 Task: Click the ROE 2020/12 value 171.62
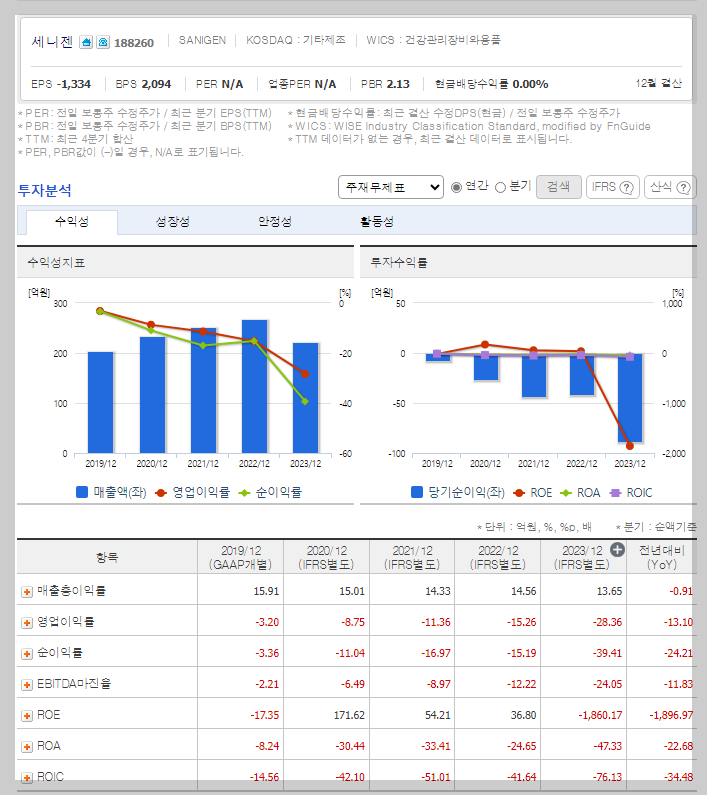(x=349, y=715)
